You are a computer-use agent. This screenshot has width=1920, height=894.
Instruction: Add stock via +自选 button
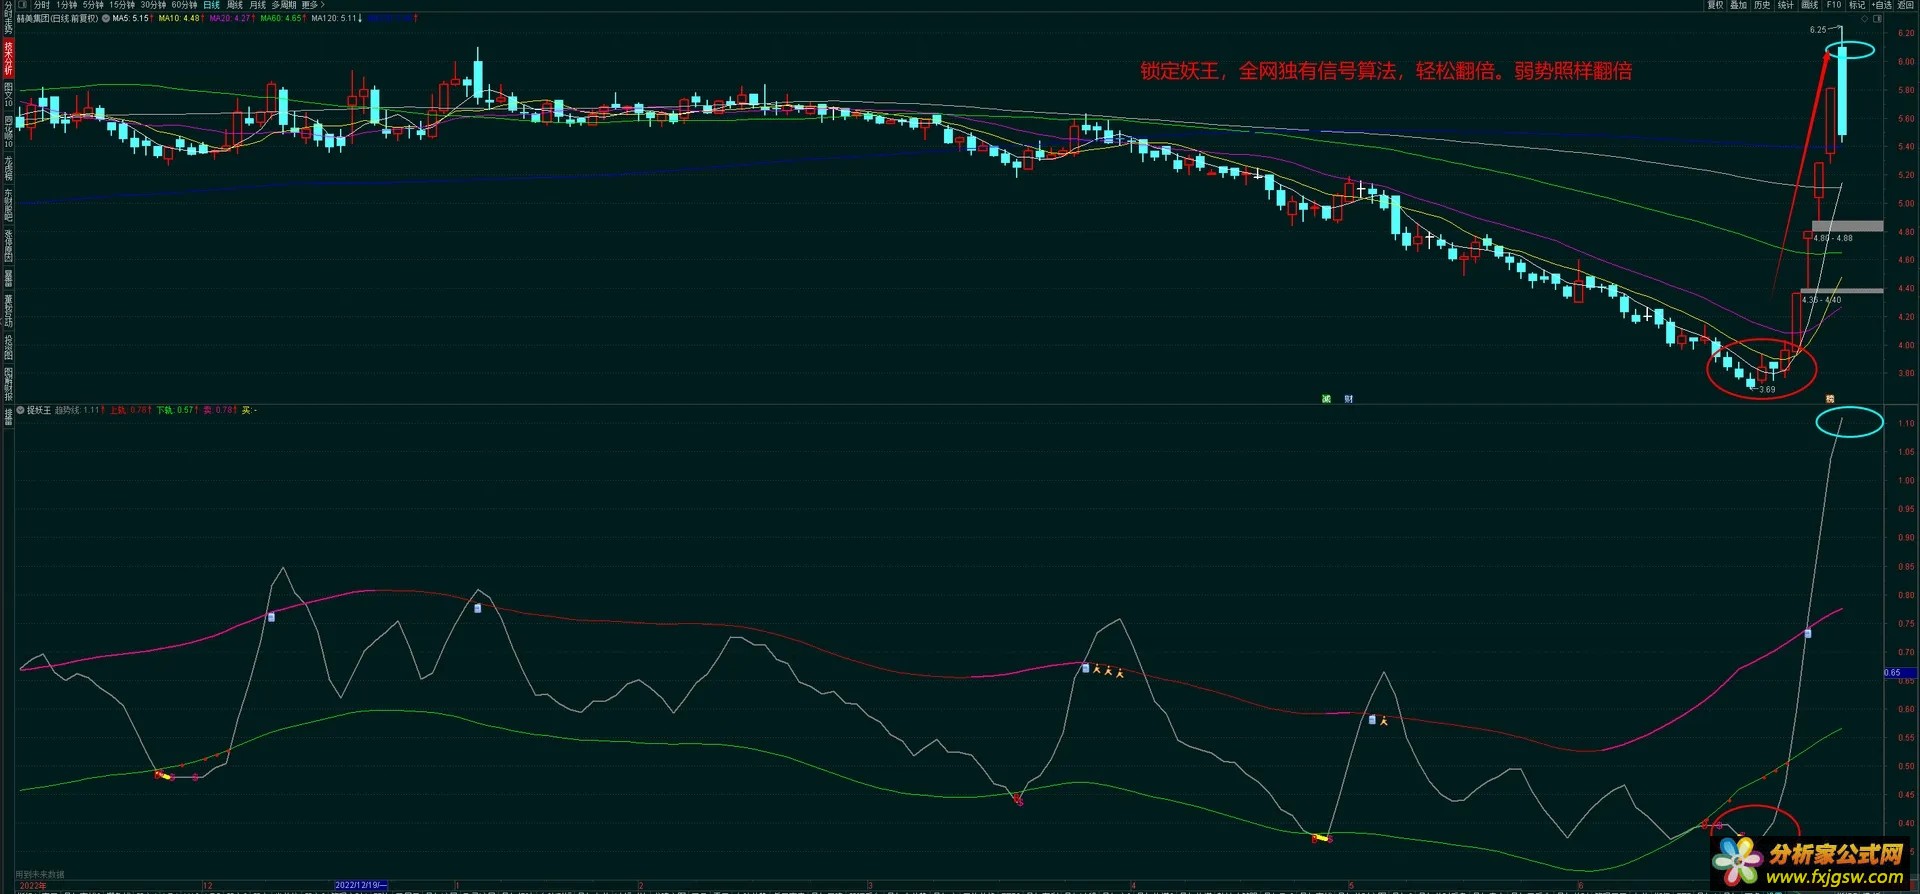click(1881, 5)
